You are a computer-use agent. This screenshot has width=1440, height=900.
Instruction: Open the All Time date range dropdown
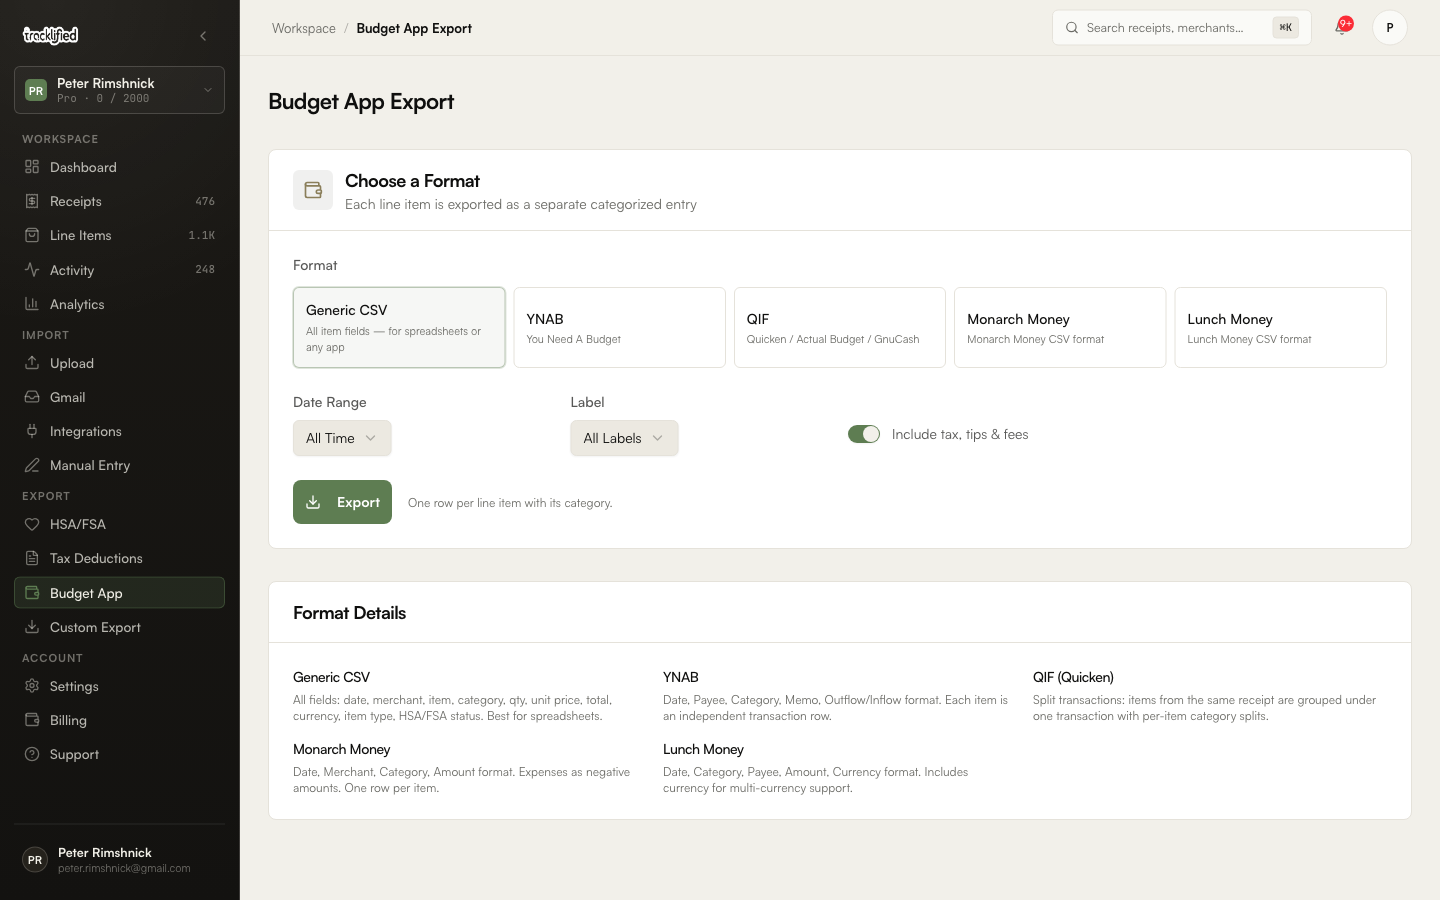342,438
